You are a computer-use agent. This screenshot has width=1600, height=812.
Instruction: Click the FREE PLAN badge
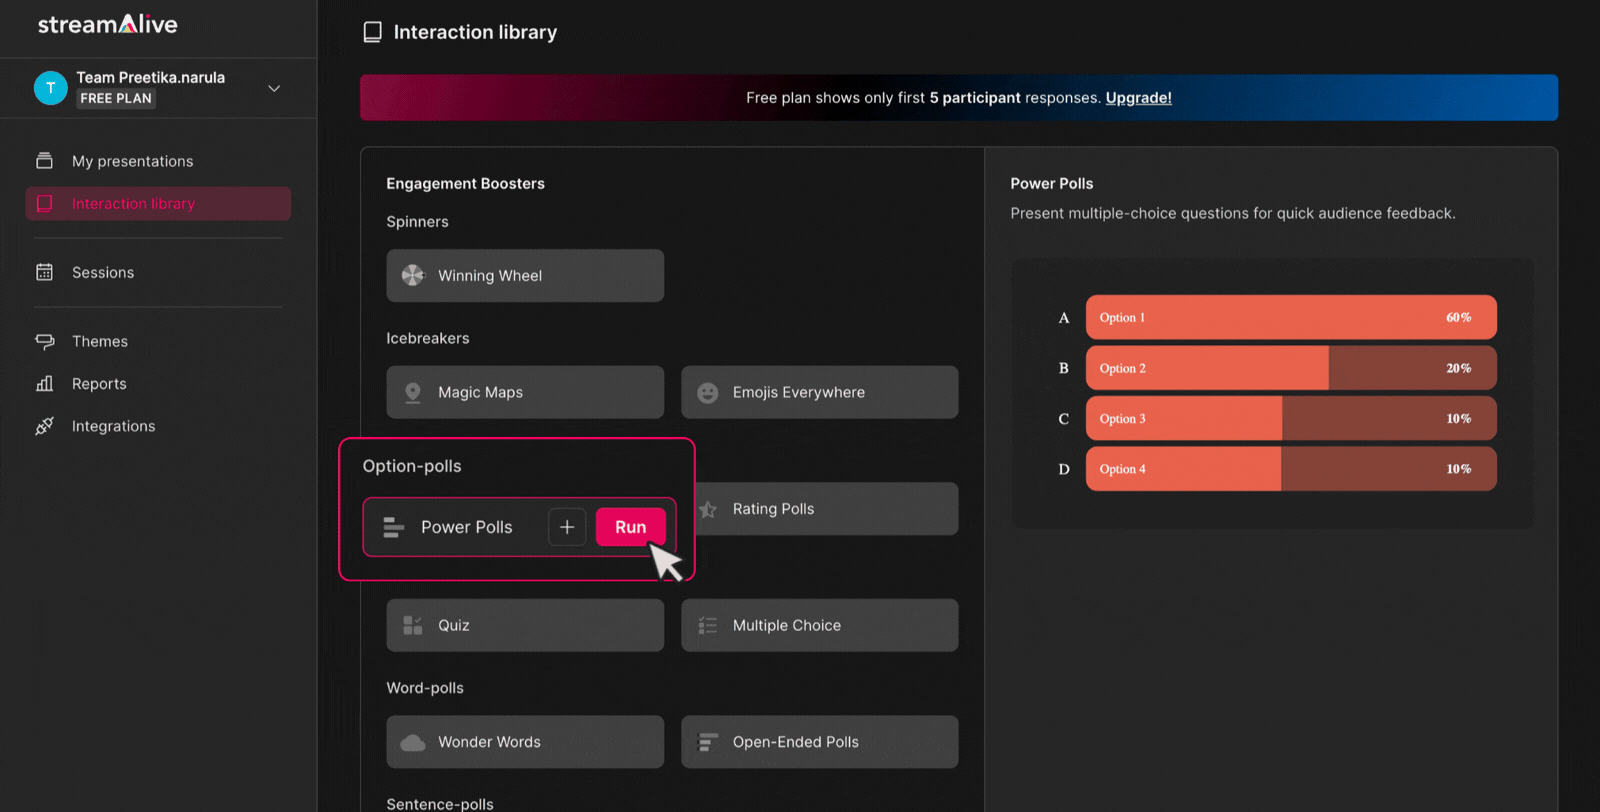pos(116,98)
